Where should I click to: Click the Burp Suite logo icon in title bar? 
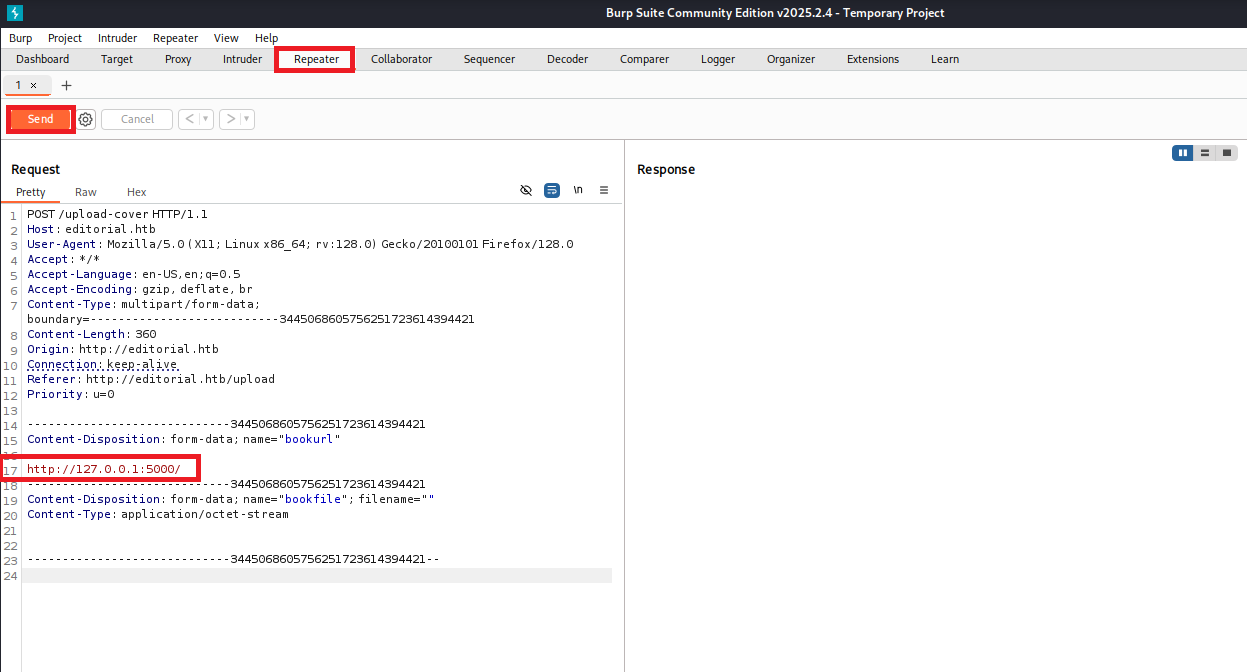pyautogui.click(x=14, y=13)
